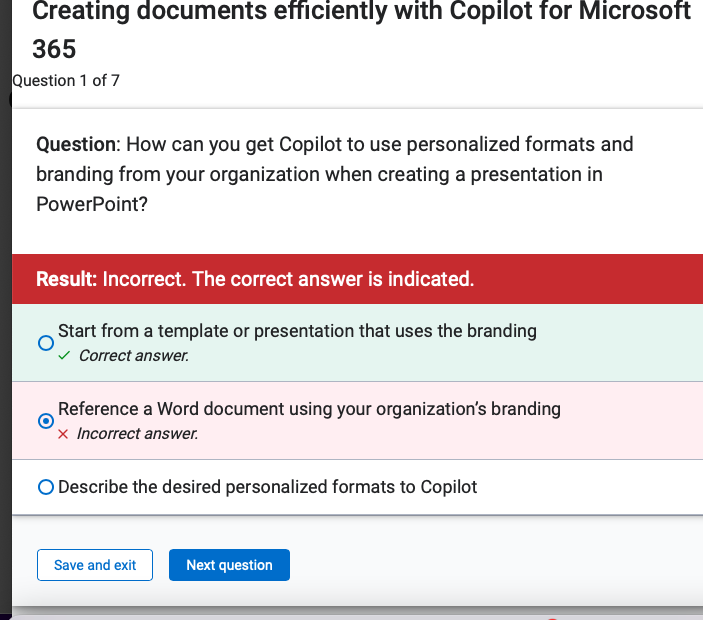Choose 'Describe the desired personalized formats' radio option
This screenshot has height=620, width=703.
click(x=46, y=487)
